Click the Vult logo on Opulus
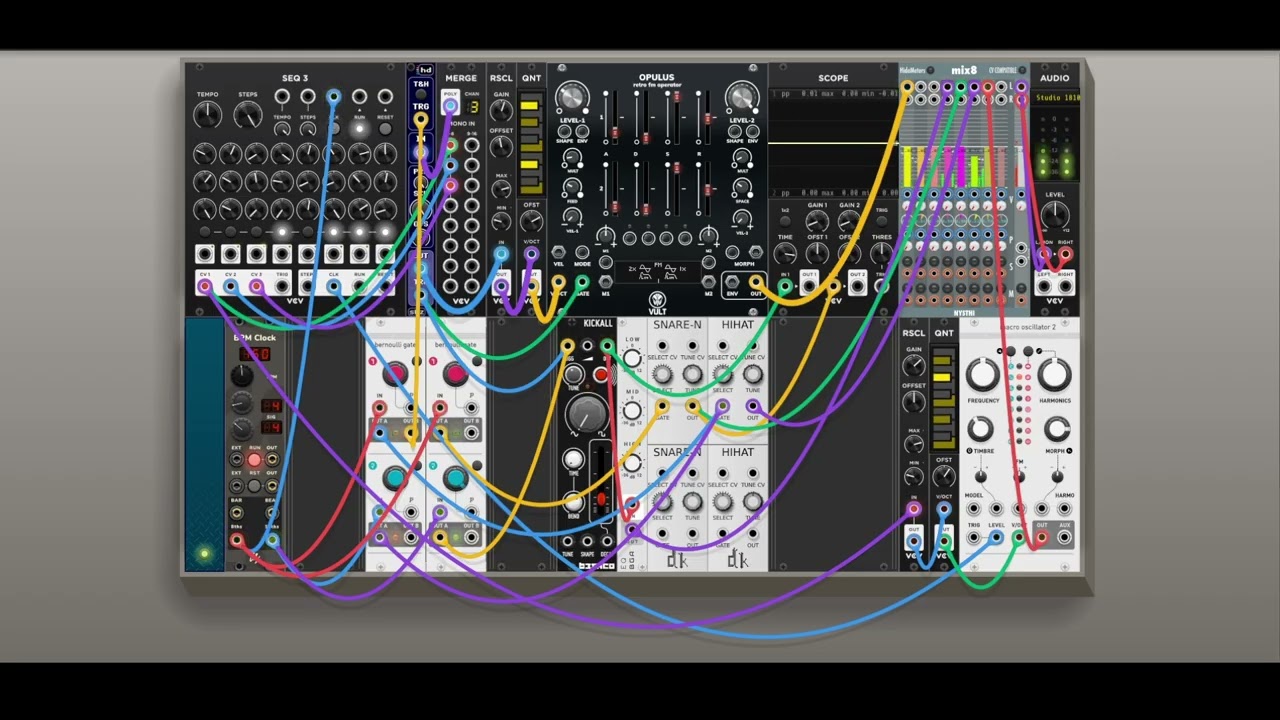 coord(657,301)
